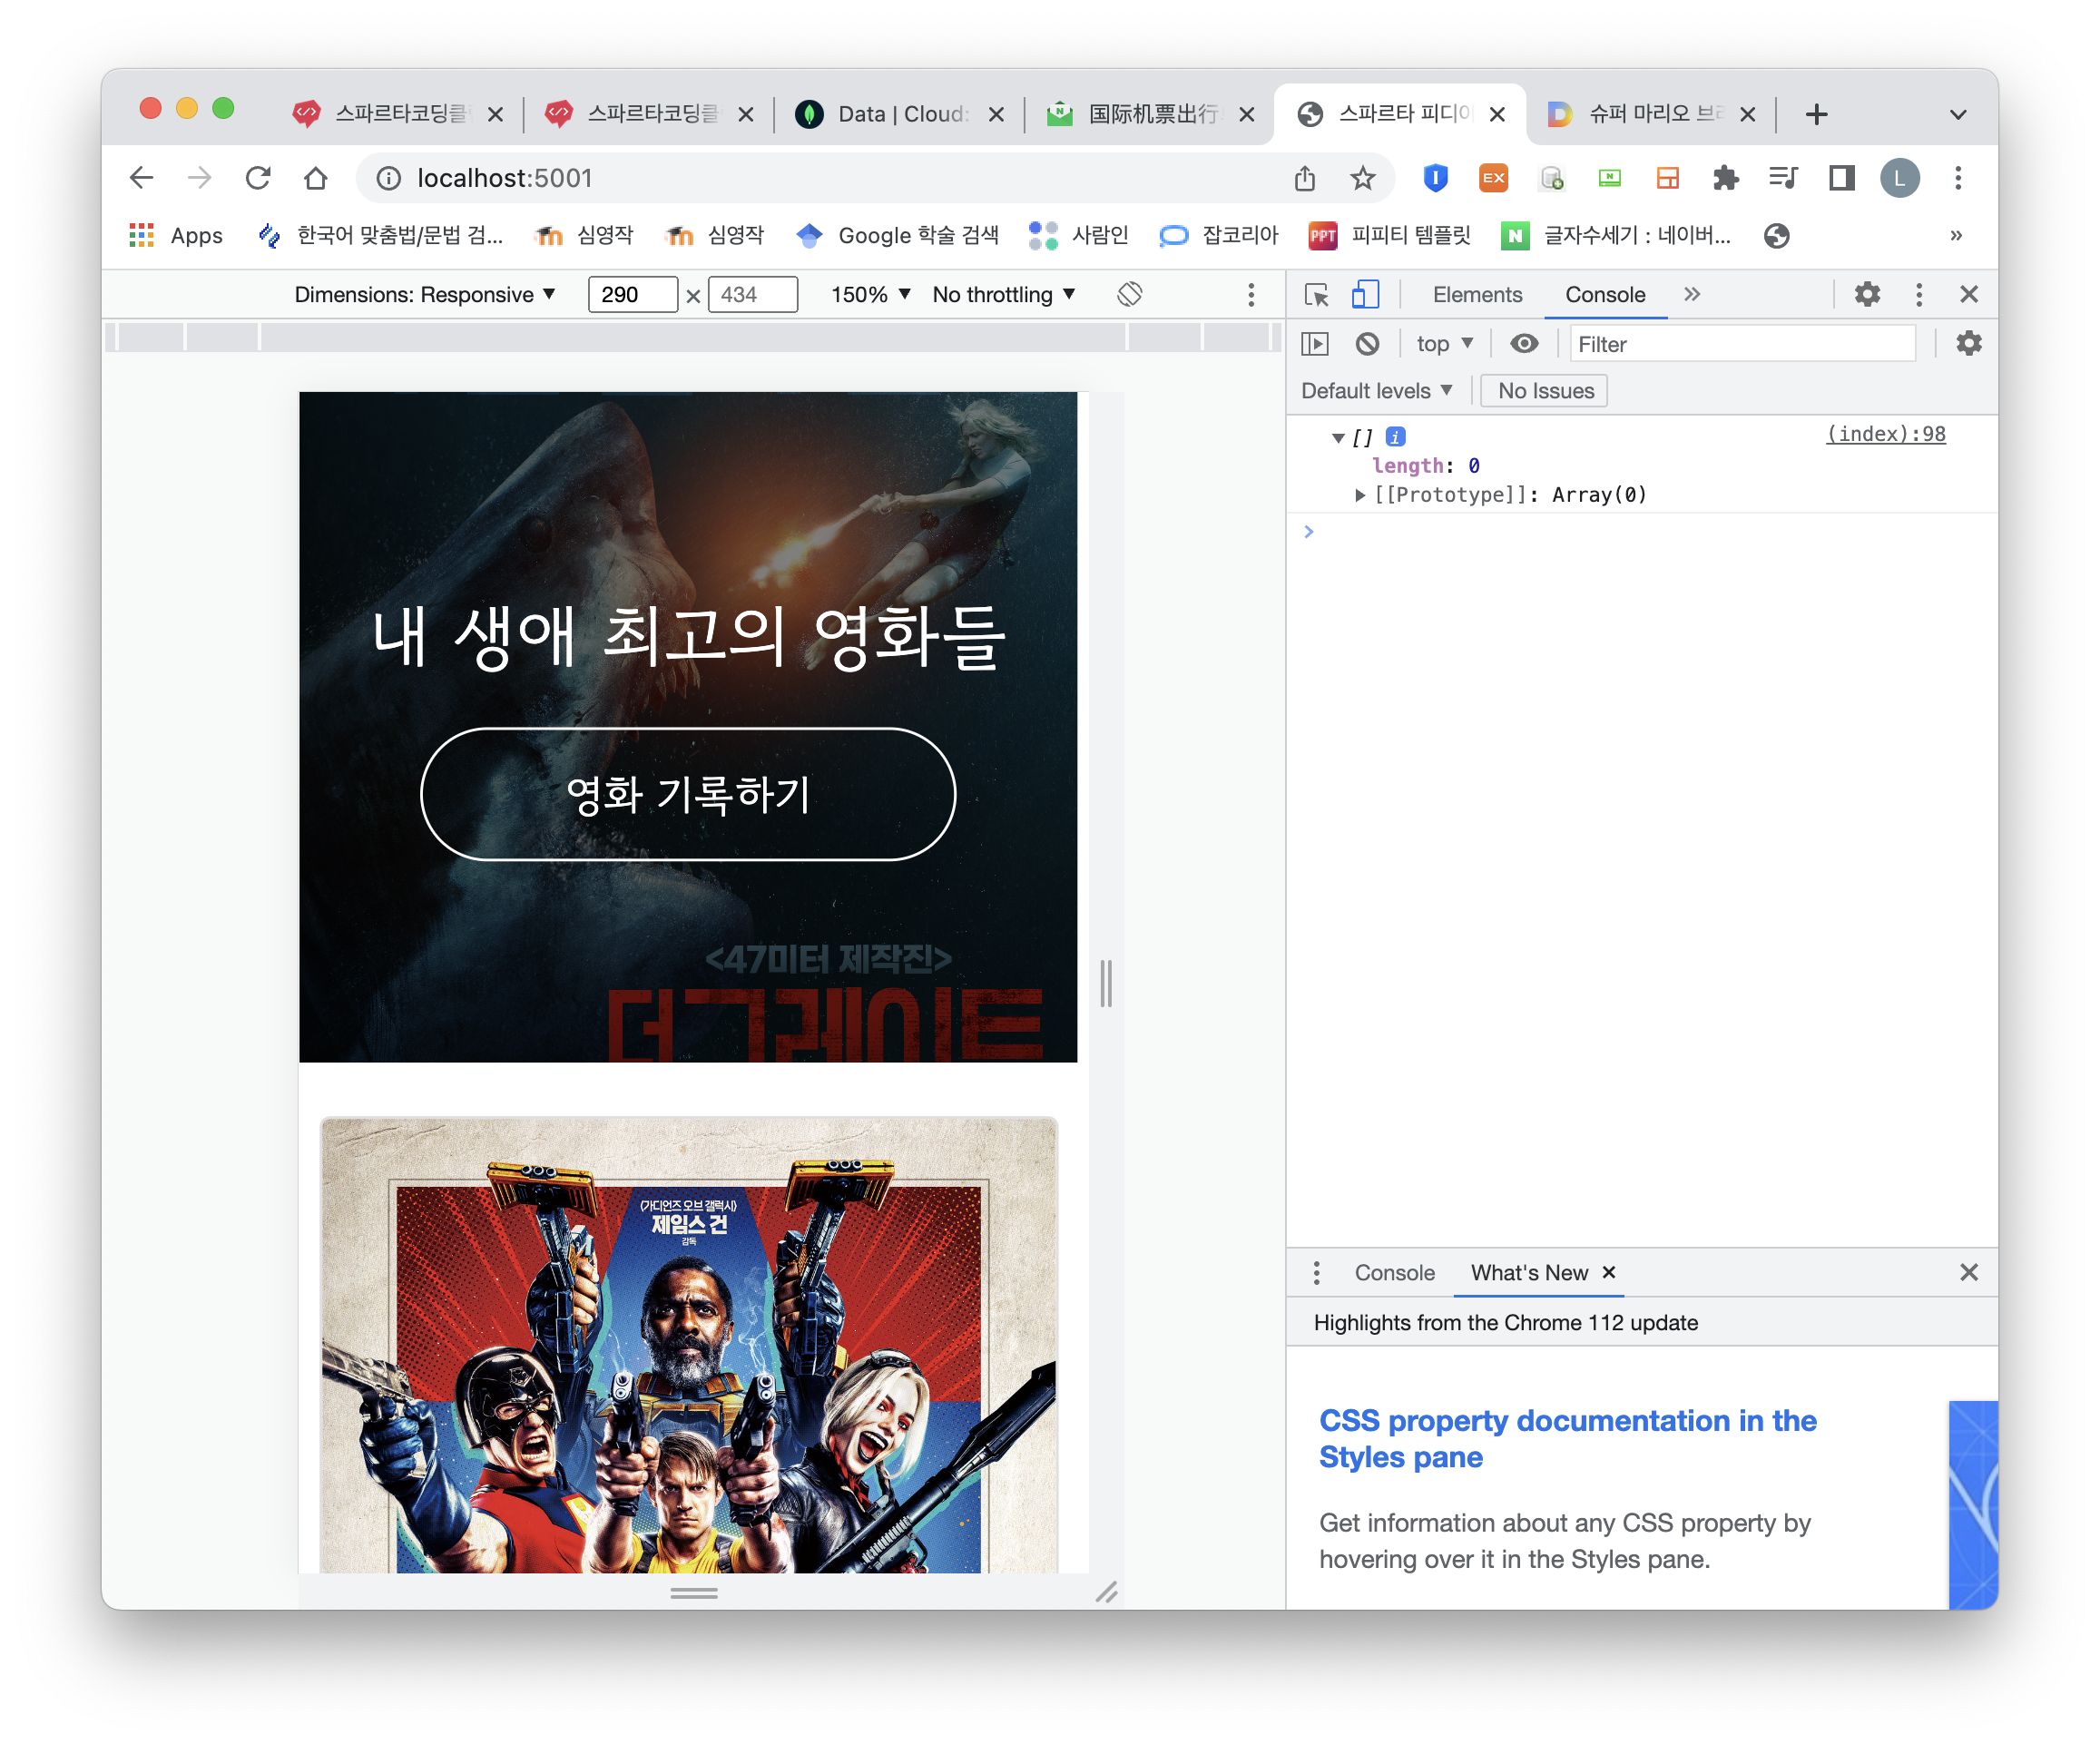The height and width of the screenshot is (1744, 2100).
Task: Click the viewport bottom resize handle
Action: 694,1592
